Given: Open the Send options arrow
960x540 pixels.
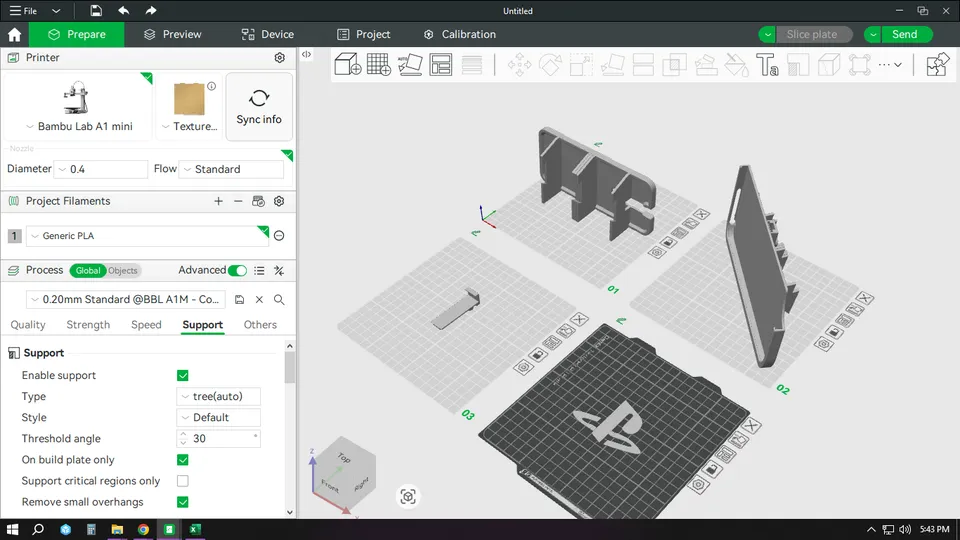Looking at the screenshot, I should (x=873, y=34).
